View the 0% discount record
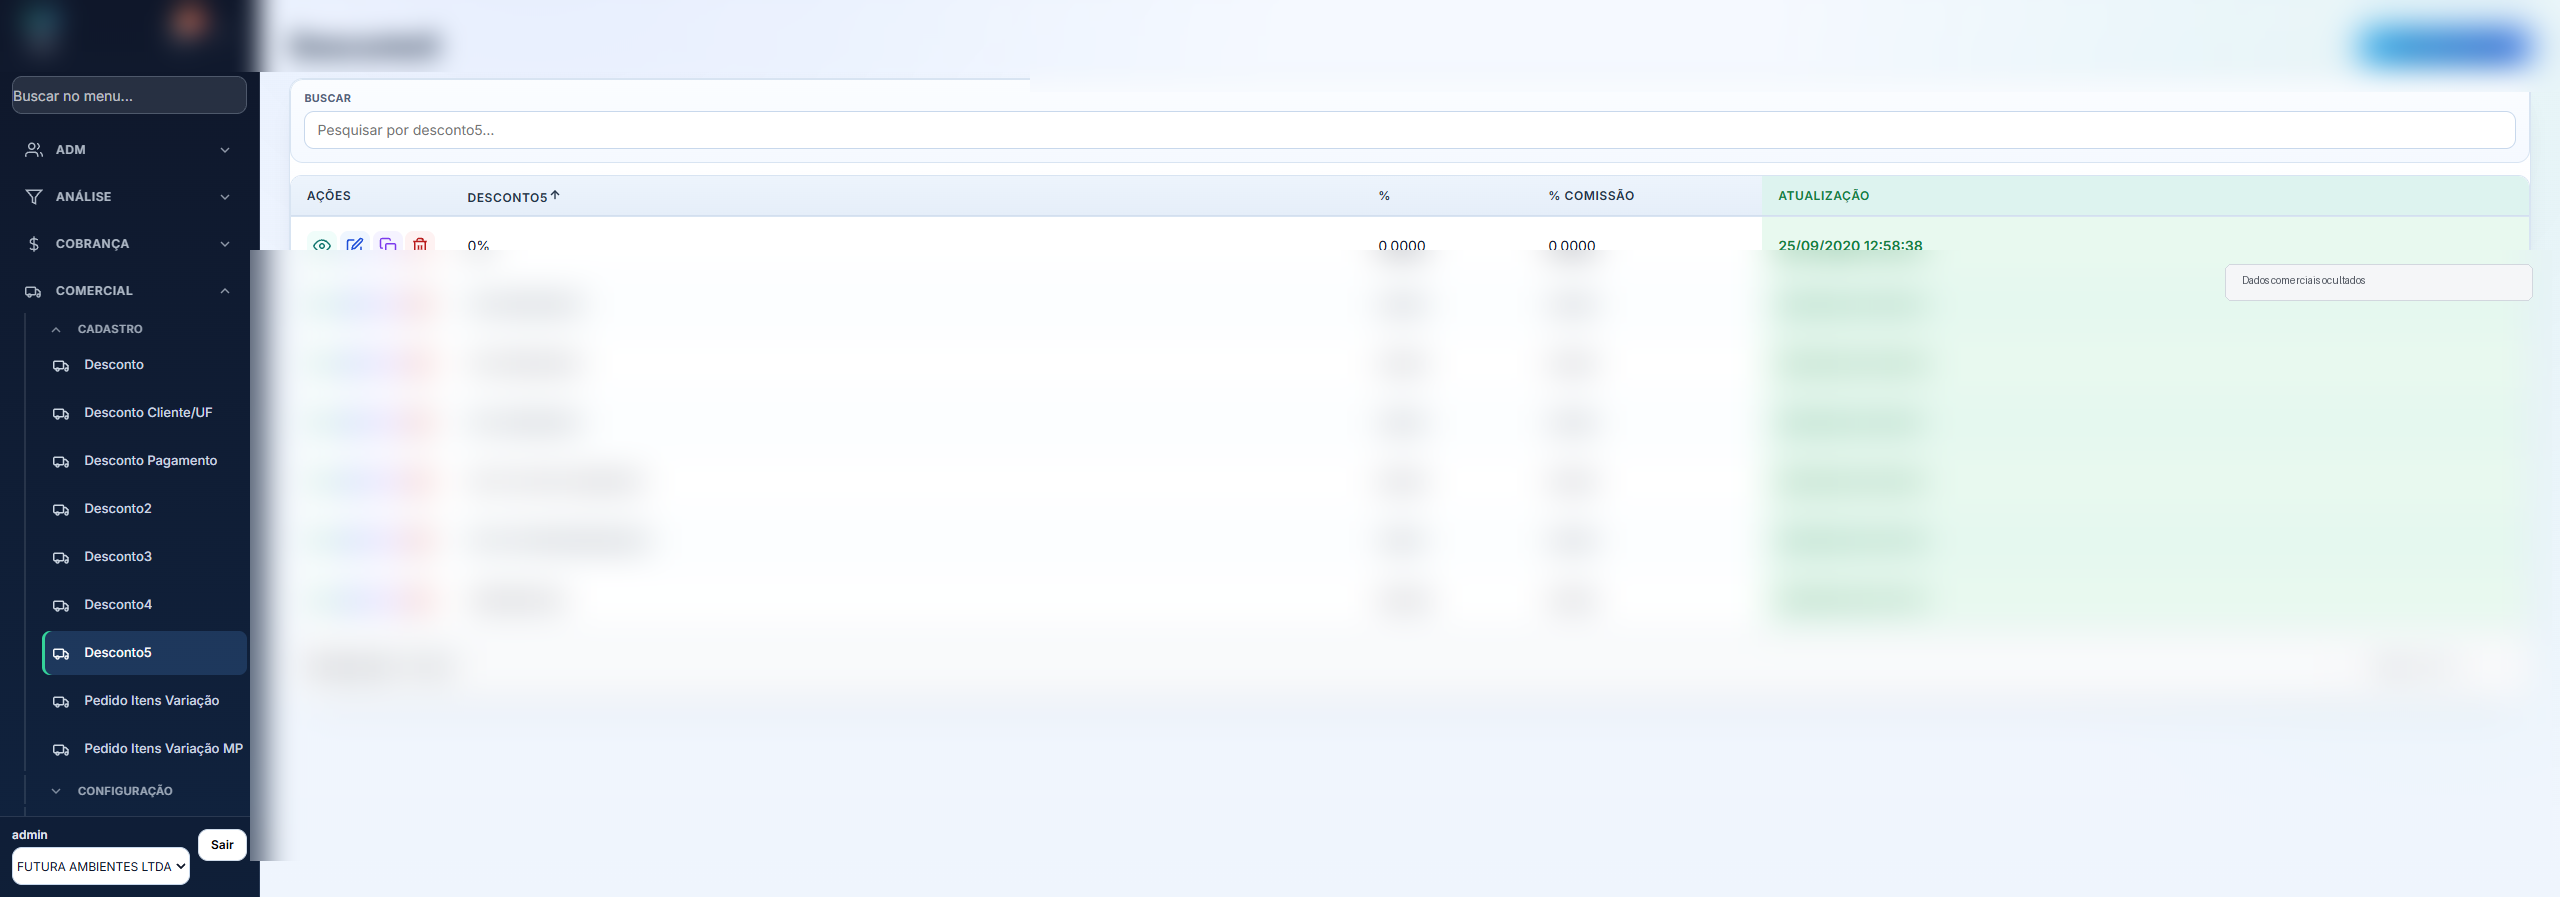The image size is (2560, 897). (322, 244)
